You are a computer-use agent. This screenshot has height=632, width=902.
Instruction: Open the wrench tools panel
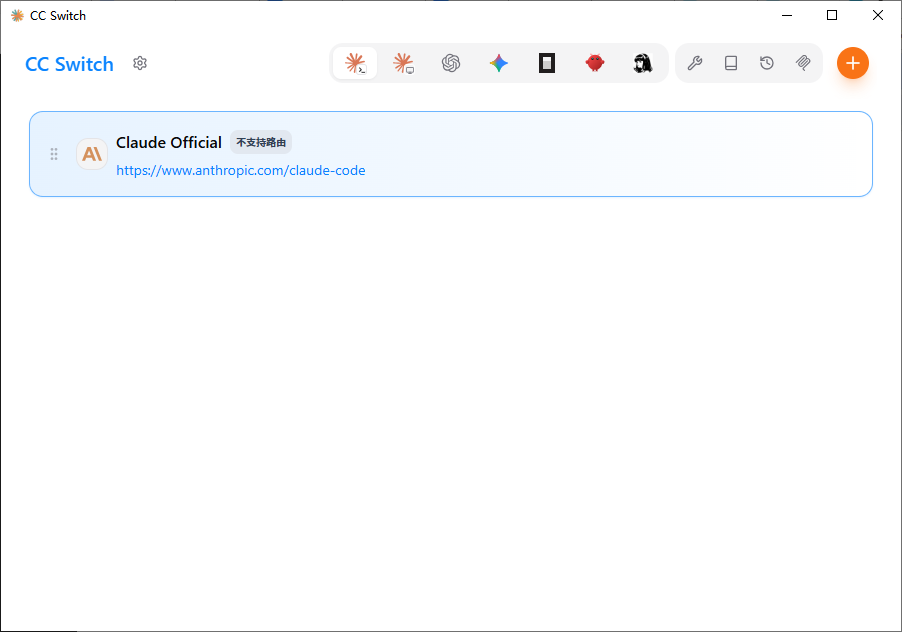(695, 63)
